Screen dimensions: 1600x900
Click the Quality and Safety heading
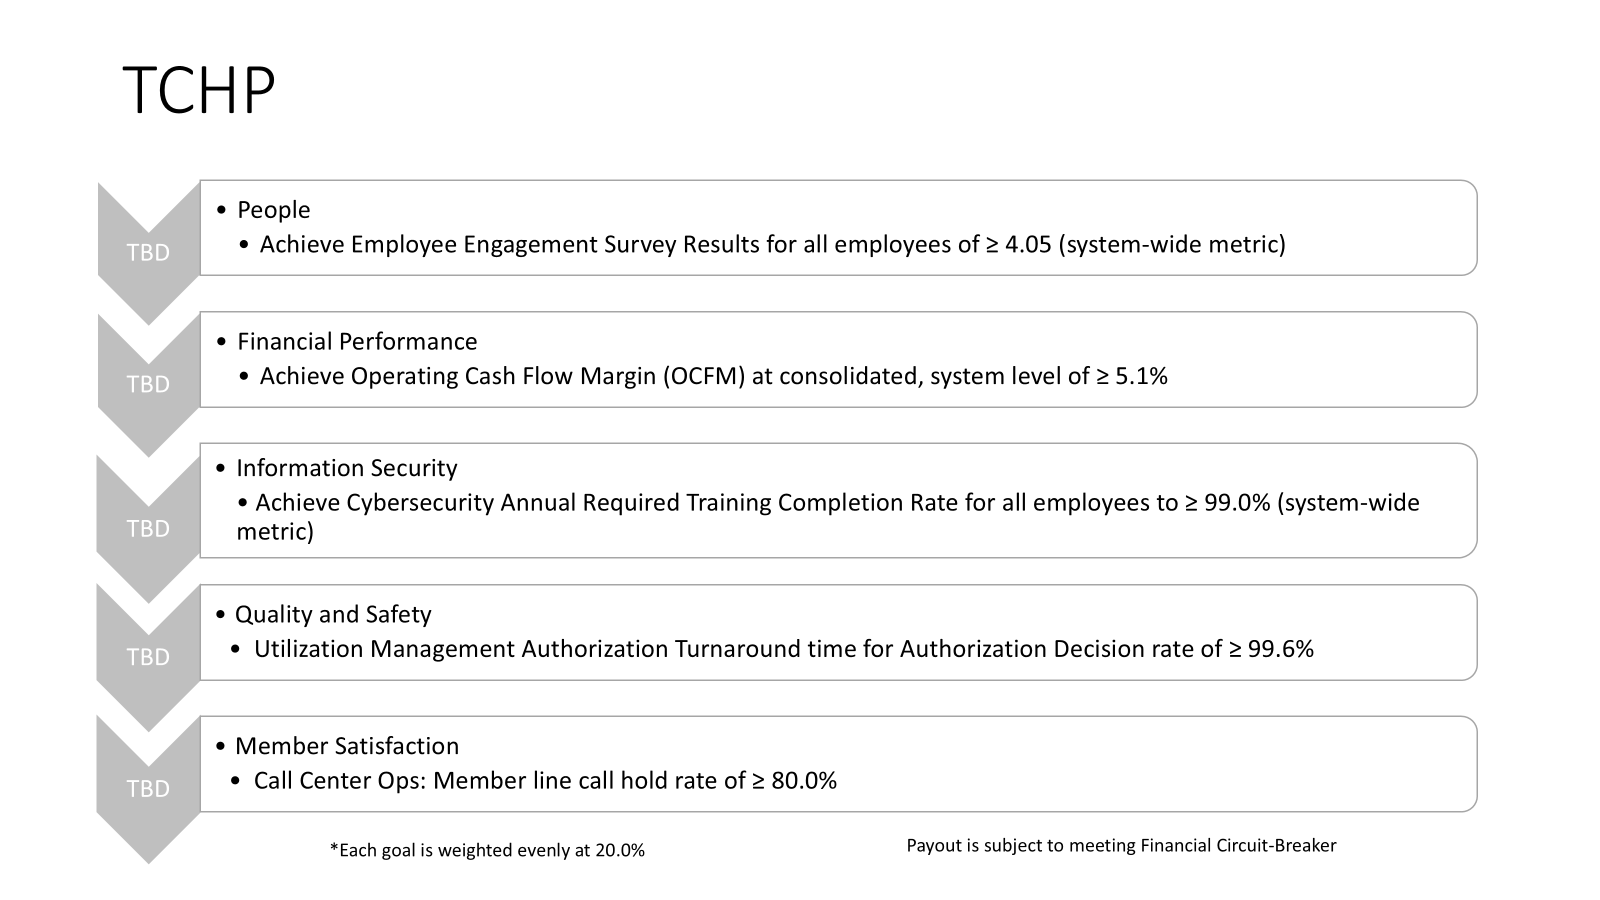(333, 614)
